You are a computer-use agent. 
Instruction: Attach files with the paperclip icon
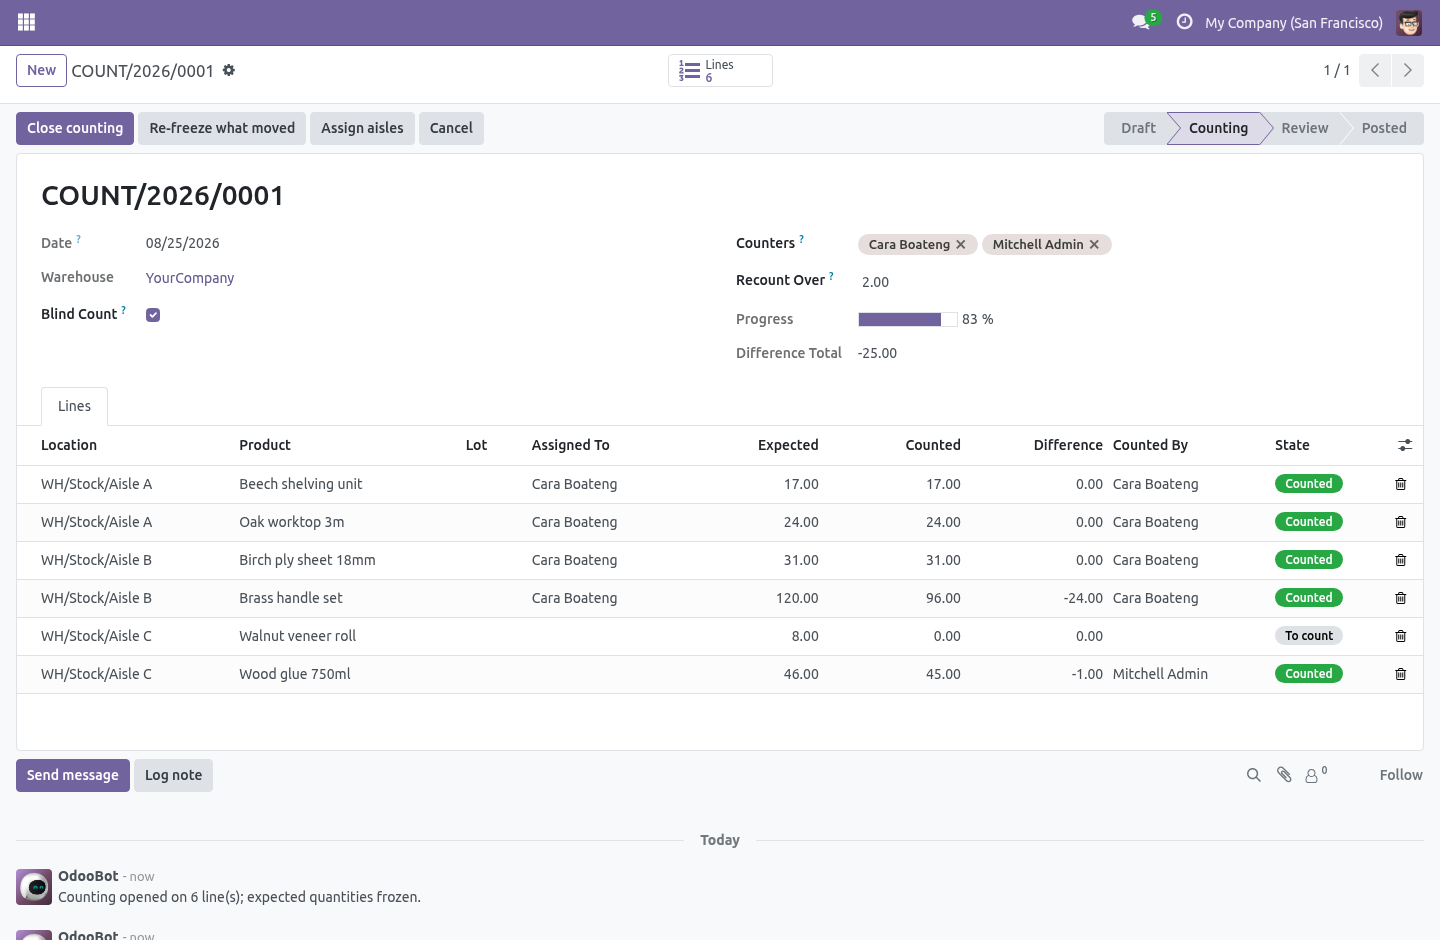click(1285, 775)
